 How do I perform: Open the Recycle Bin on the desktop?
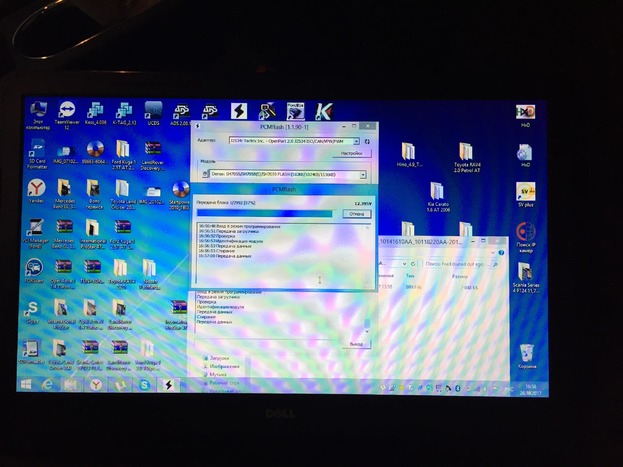point(526,349)
